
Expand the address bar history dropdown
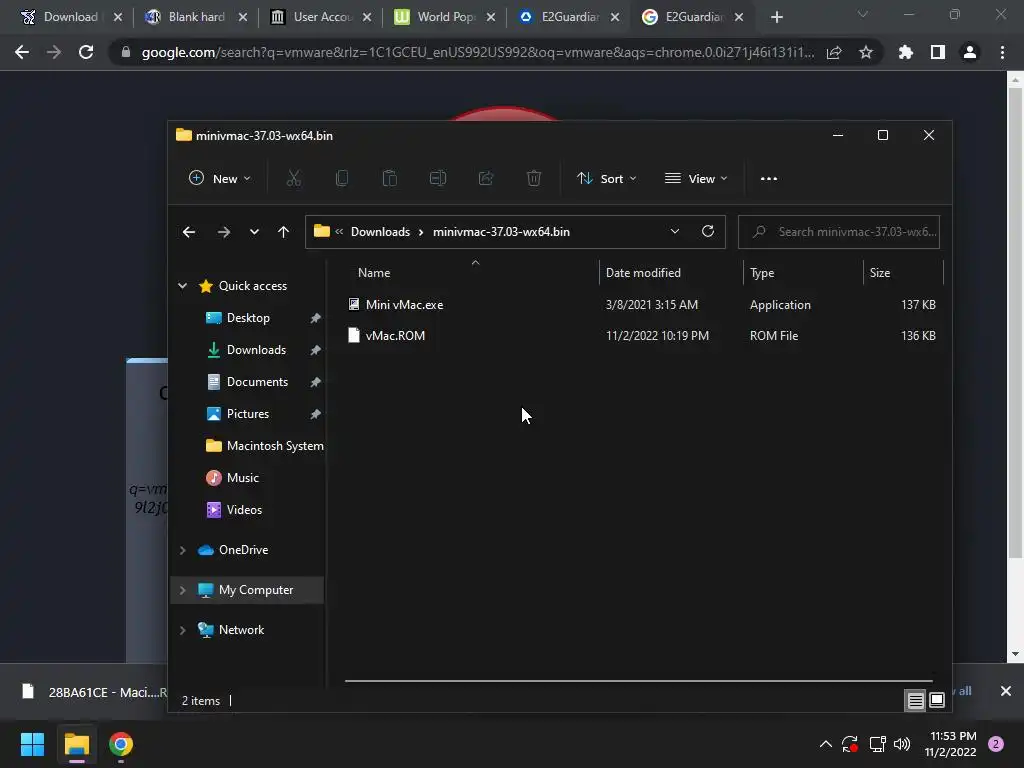point(675,231)
